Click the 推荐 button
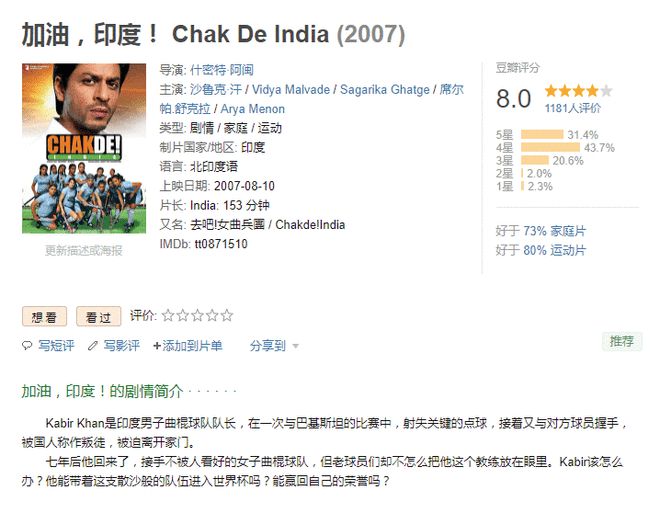 622,341
